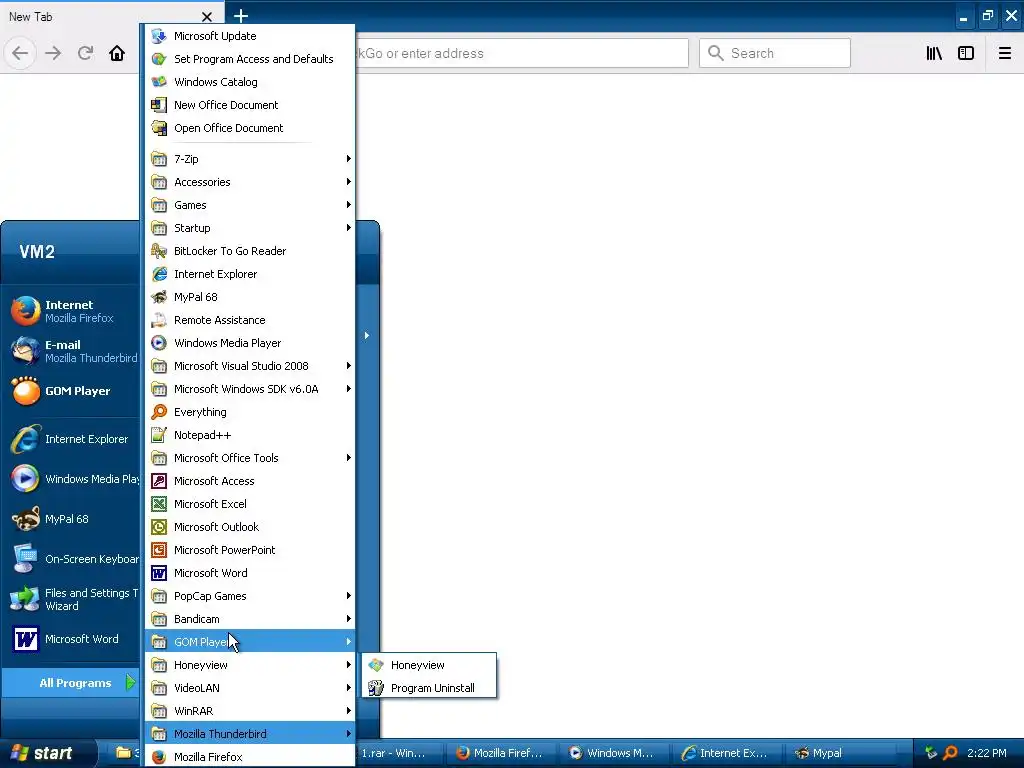Open the WinRAR folder
This screenshot has width=1024, height=768.
click(x=249, y=711)
